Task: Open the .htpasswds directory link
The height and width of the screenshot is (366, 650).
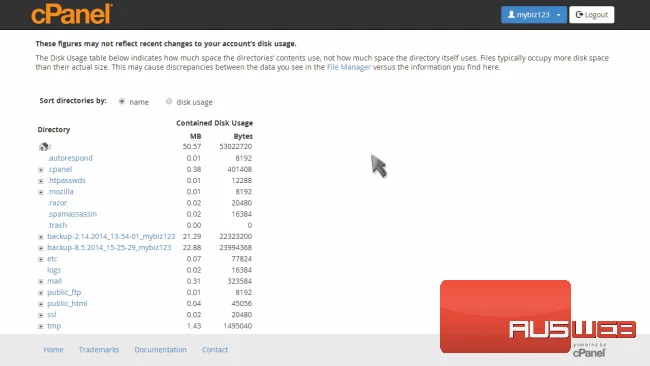Action: coord(66,180)
